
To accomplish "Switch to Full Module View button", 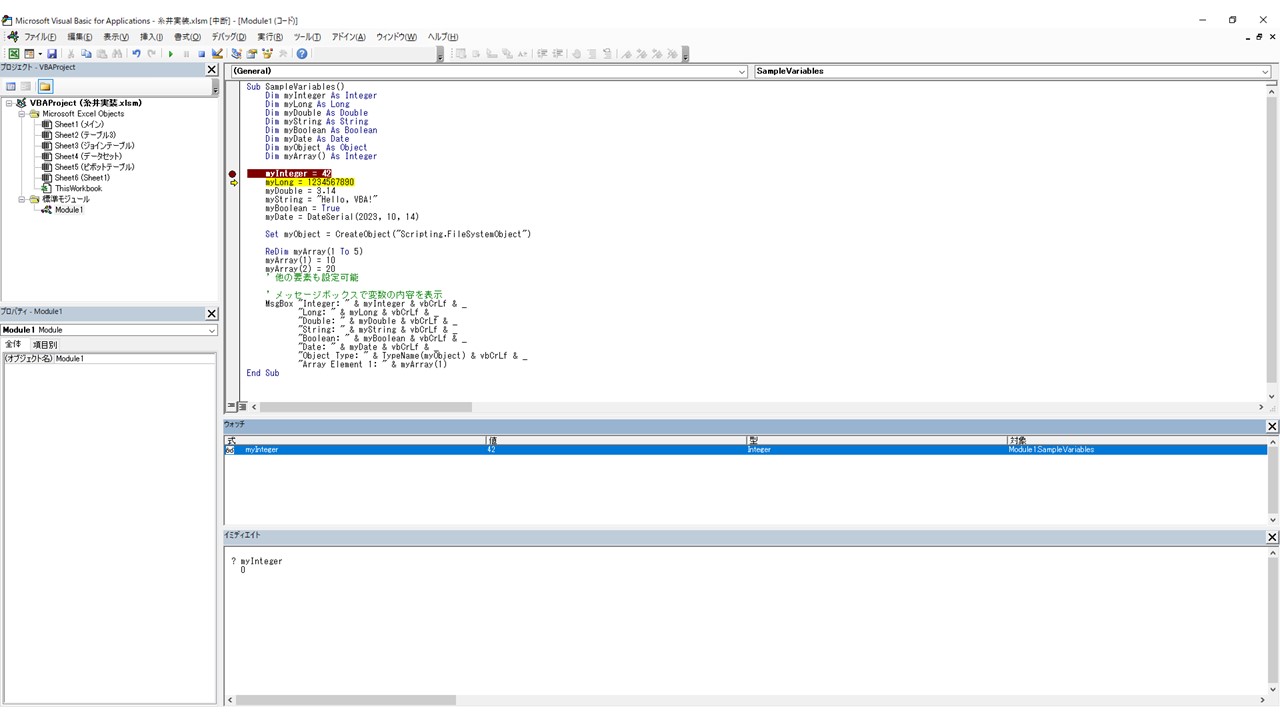I will [242, 407].
